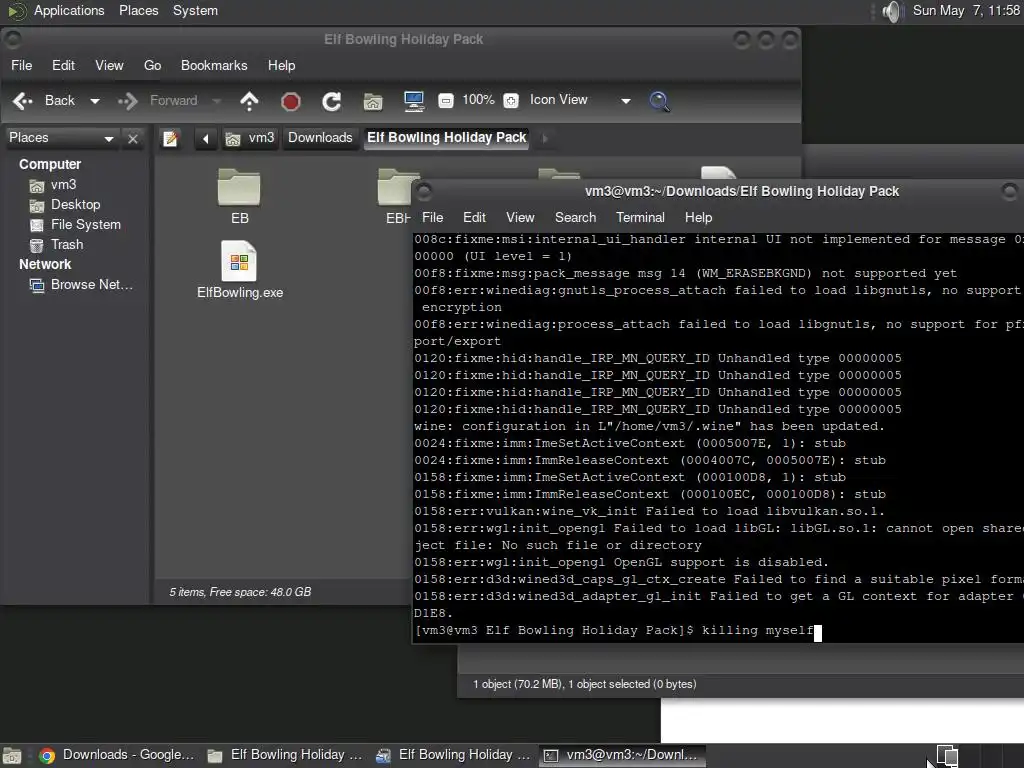This screenshot has height=768, width=1024.
Task: Close the Places side pane
Action: tap(133, 138)
